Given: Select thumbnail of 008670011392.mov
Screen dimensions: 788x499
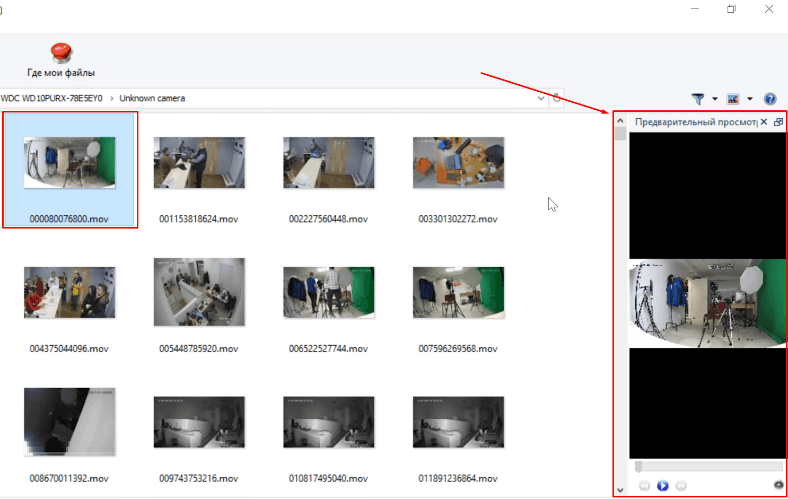Looking at the screenshot, I should 69,422.
